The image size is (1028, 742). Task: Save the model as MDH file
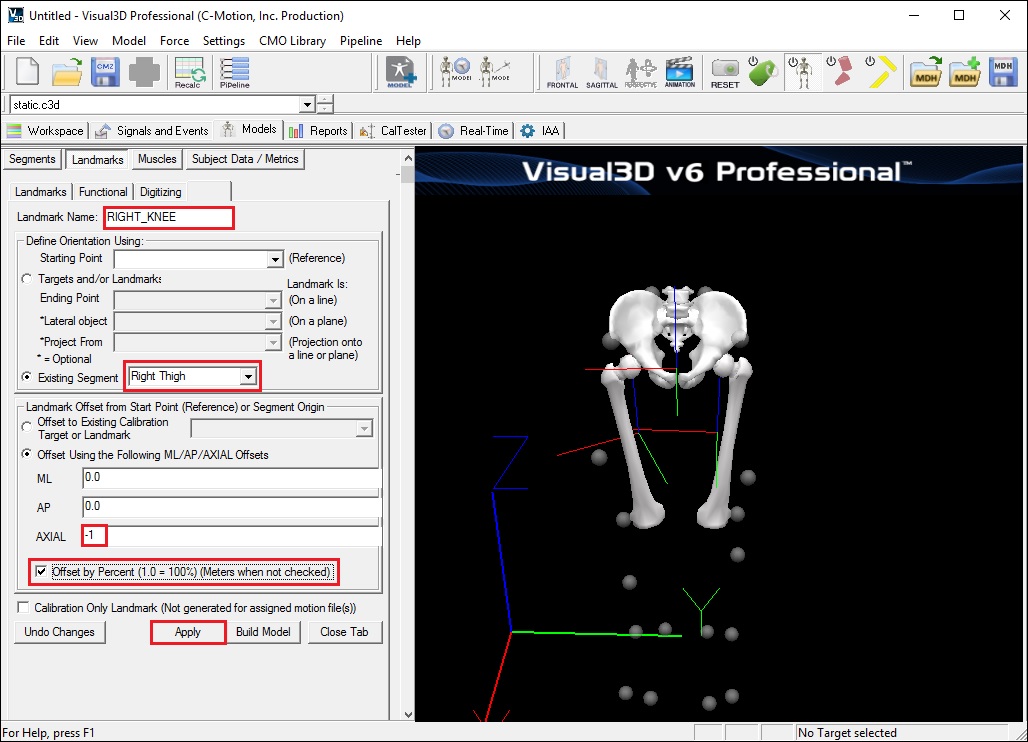click(1003, 72)
